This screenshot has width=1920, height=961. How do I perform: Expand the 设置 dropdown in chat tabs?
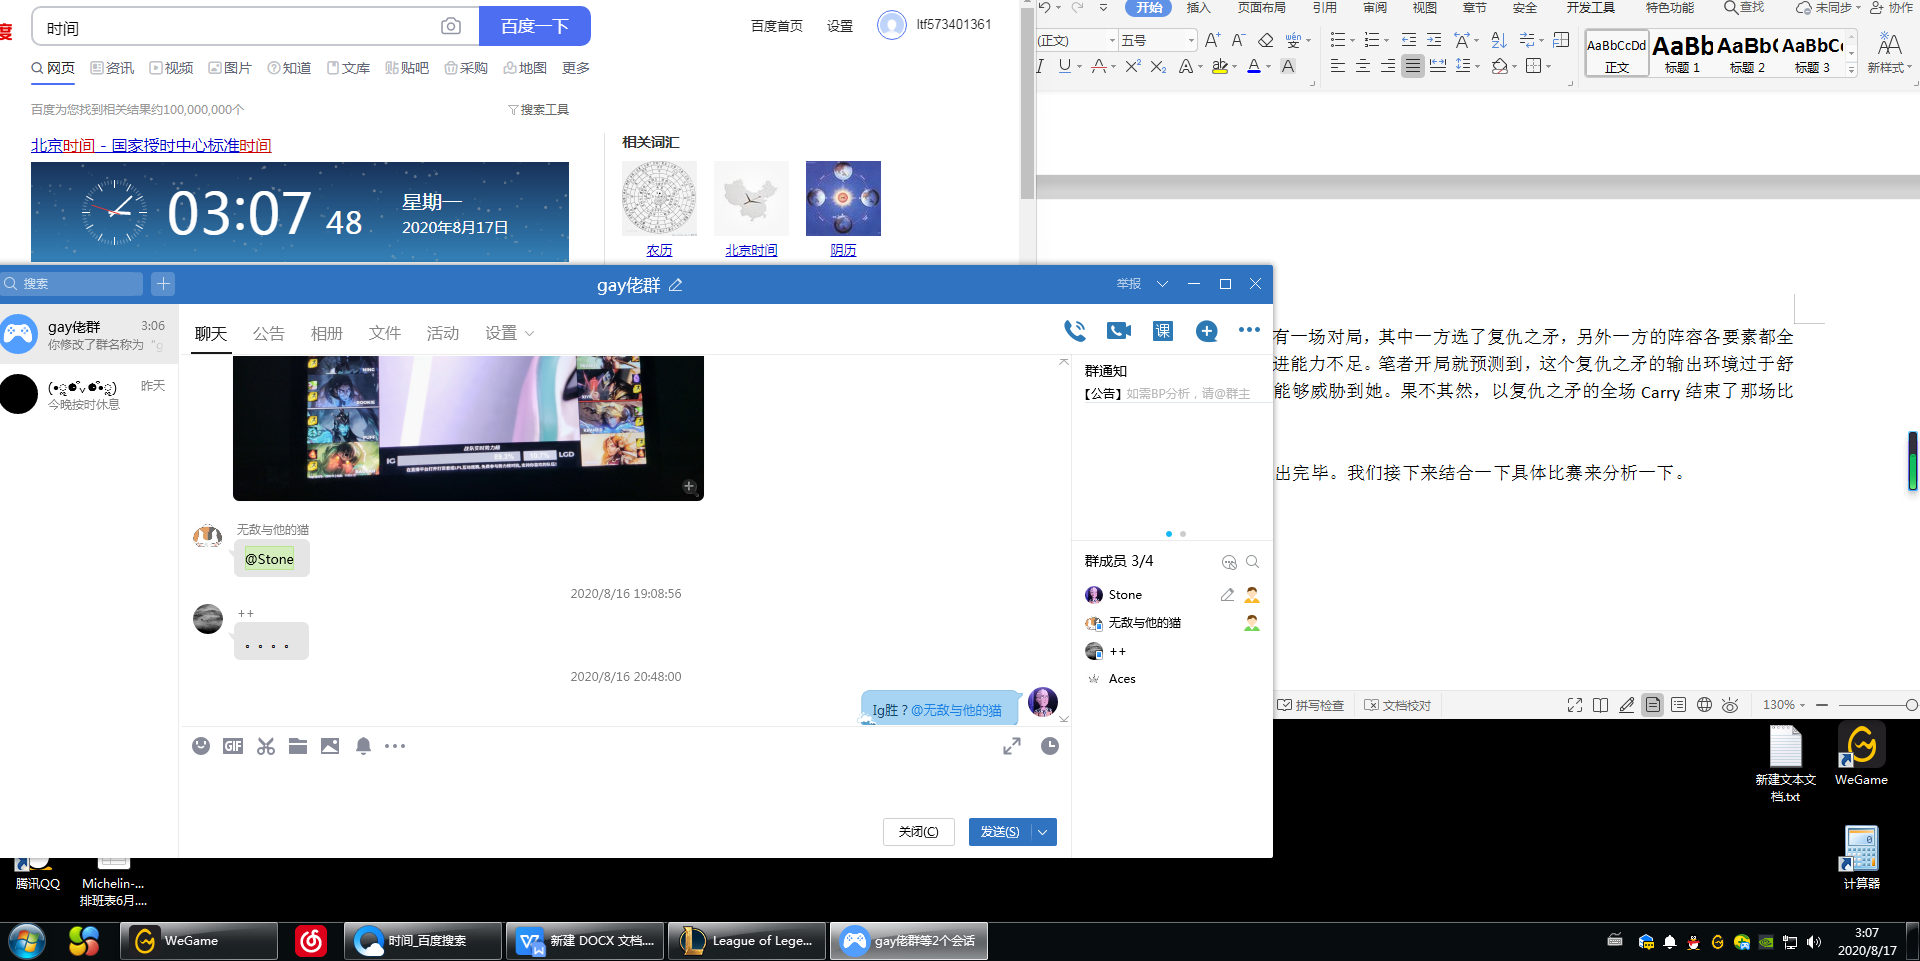click(509, 333)
